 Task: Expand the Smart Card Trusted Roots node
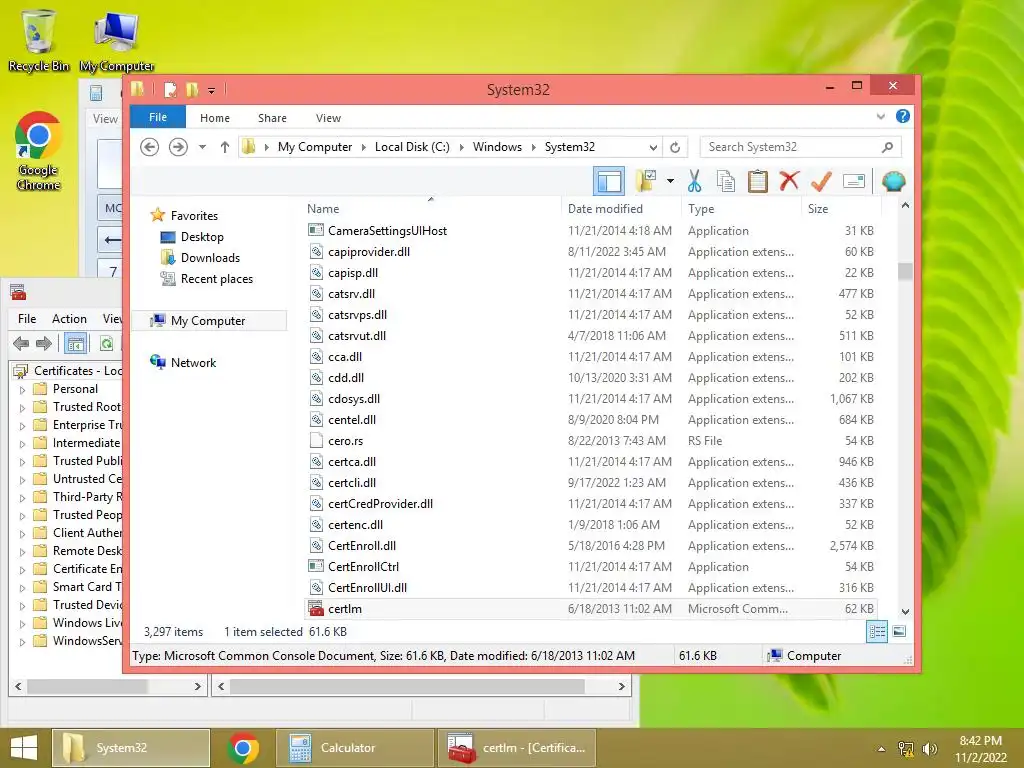tap(23, 588)
